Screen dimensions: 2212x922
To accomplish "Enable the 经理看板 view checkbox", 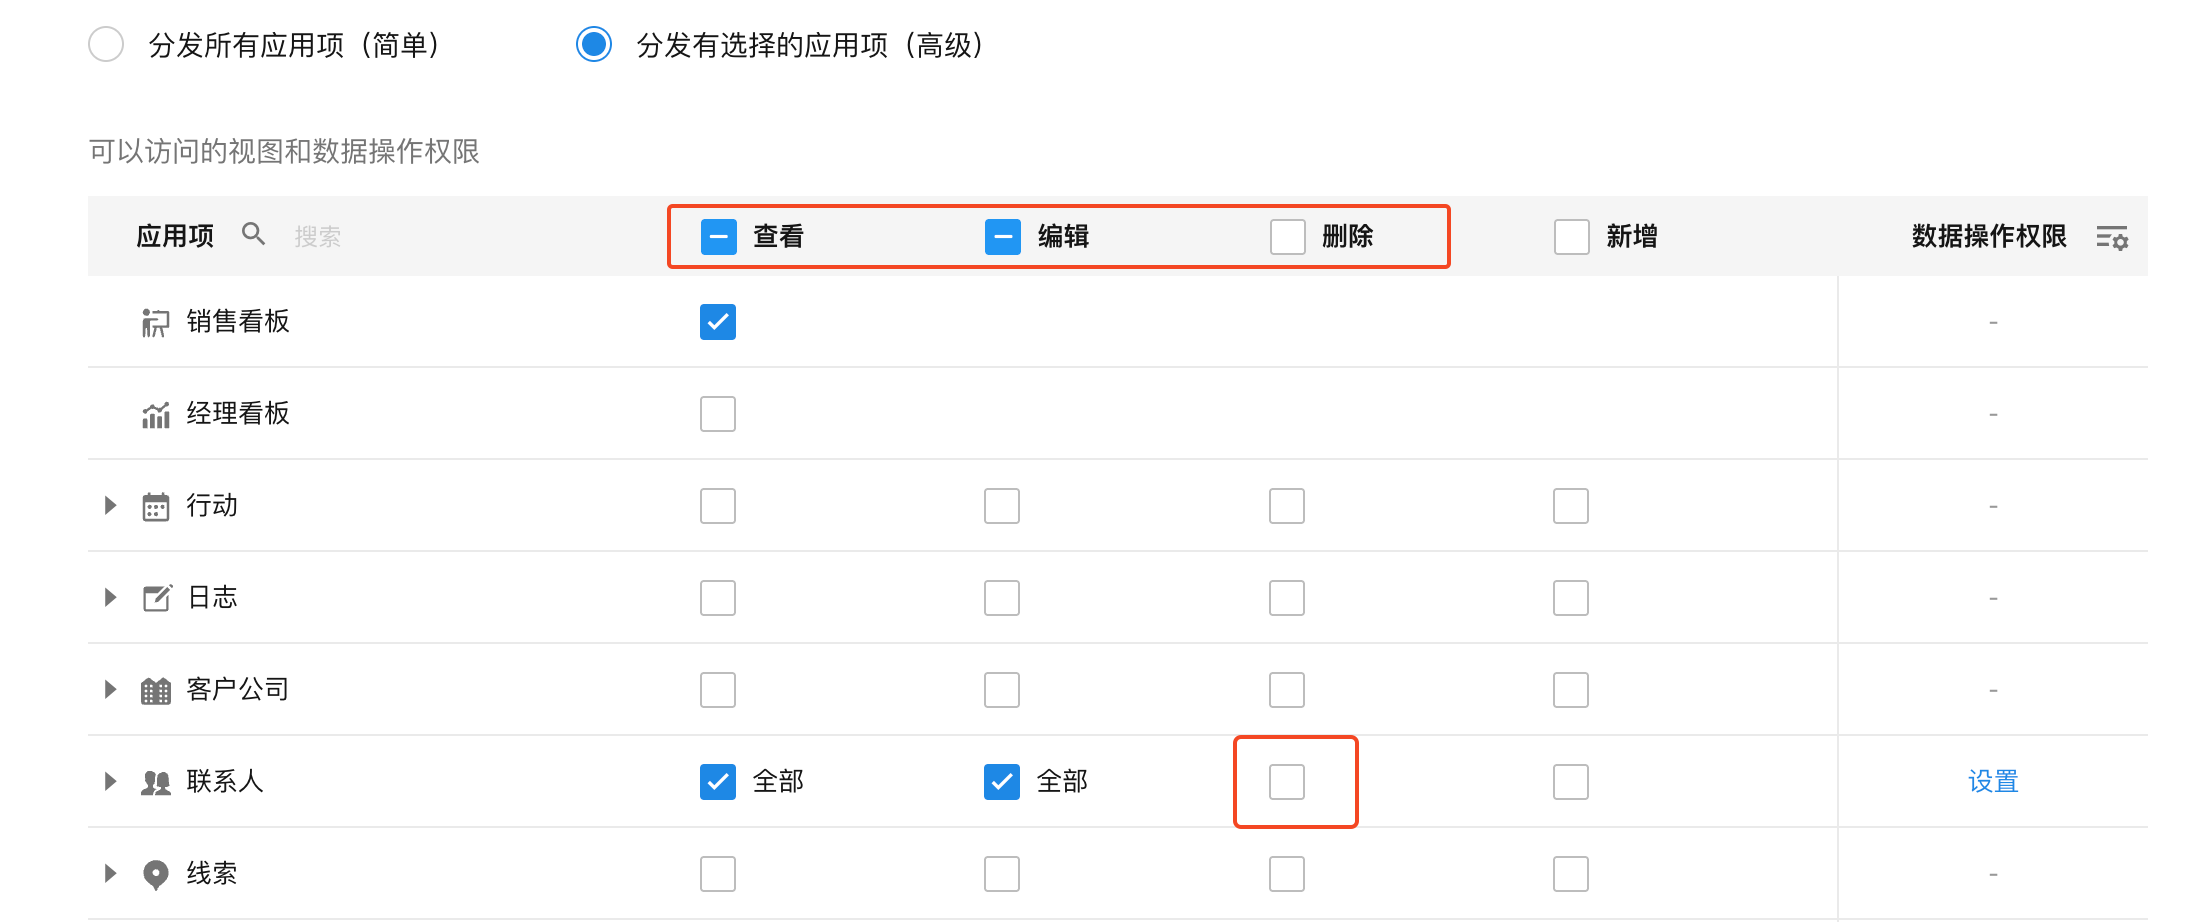I will point(718,414).
